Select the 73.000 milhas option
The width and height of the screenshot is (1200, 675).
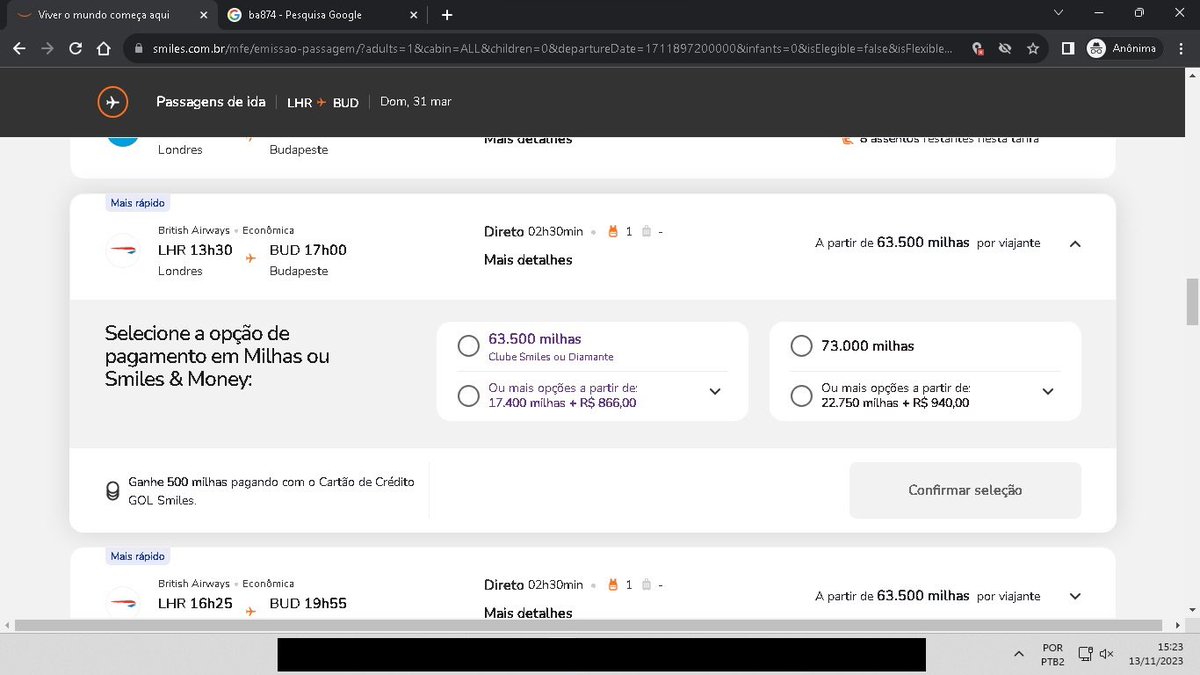pyautogui.click(x=801, y=346)
